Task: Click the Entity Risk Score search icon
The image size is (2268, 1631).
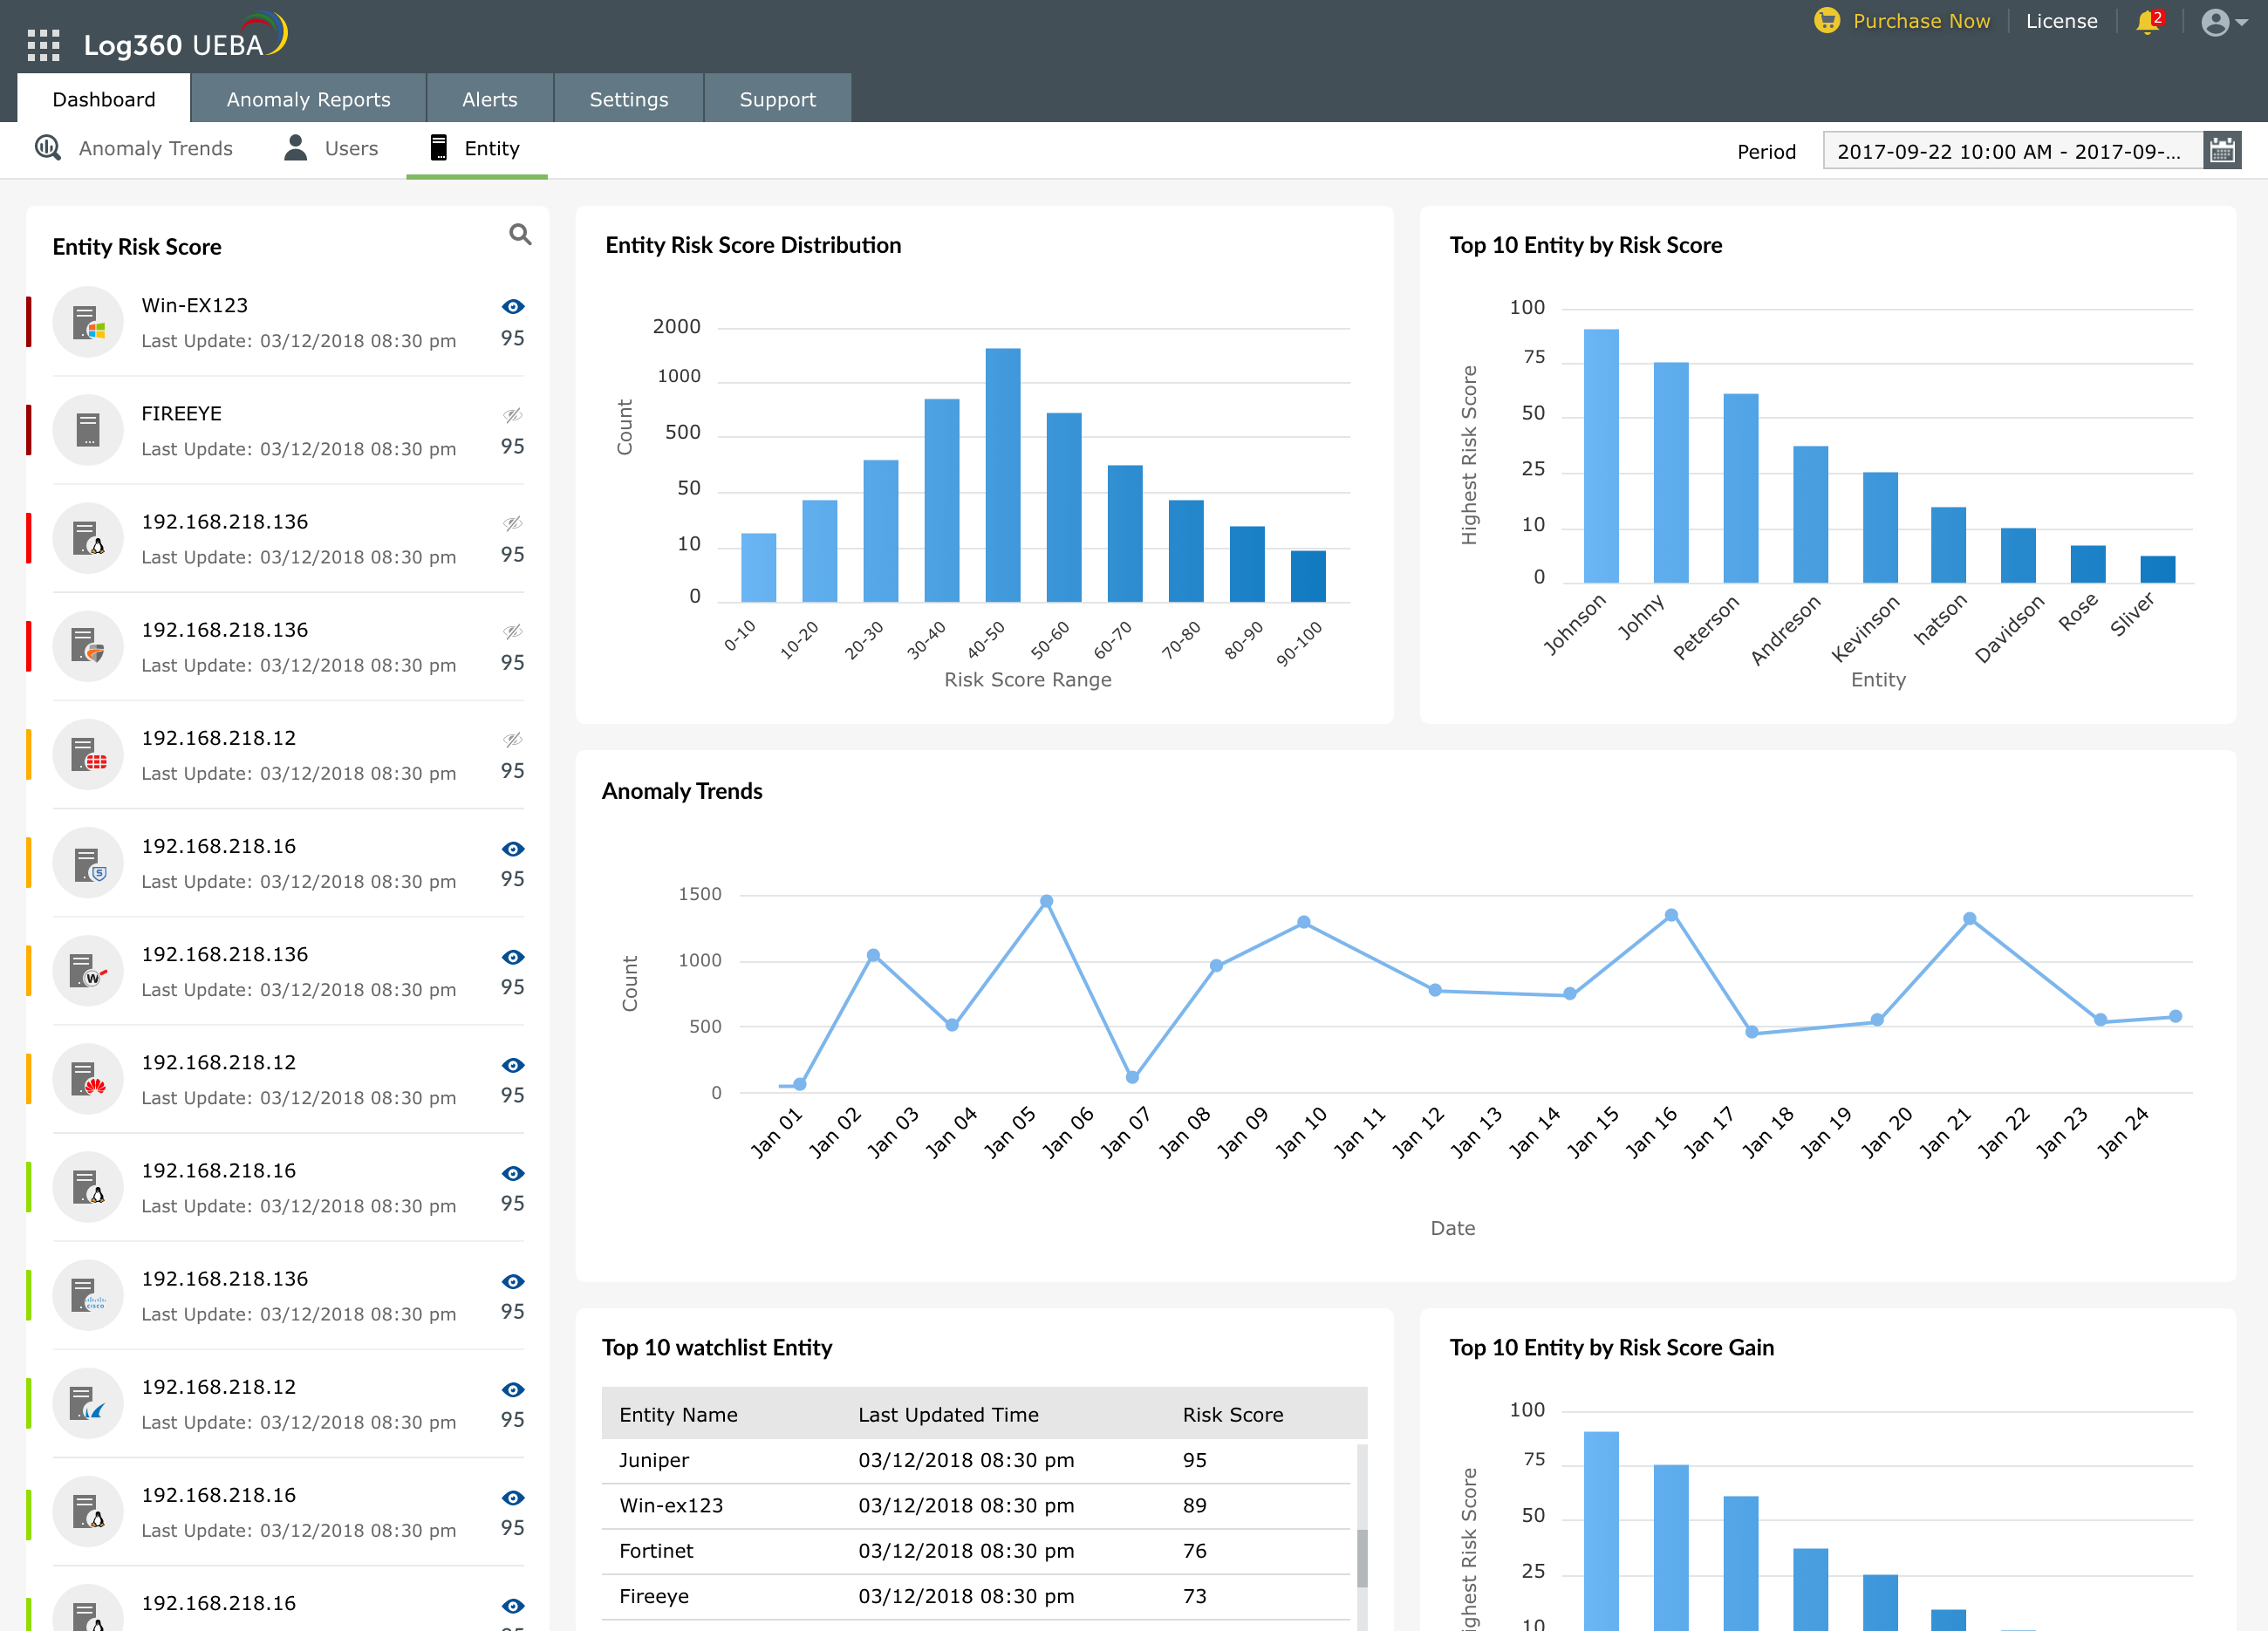Action: click(x=520, y=234)
